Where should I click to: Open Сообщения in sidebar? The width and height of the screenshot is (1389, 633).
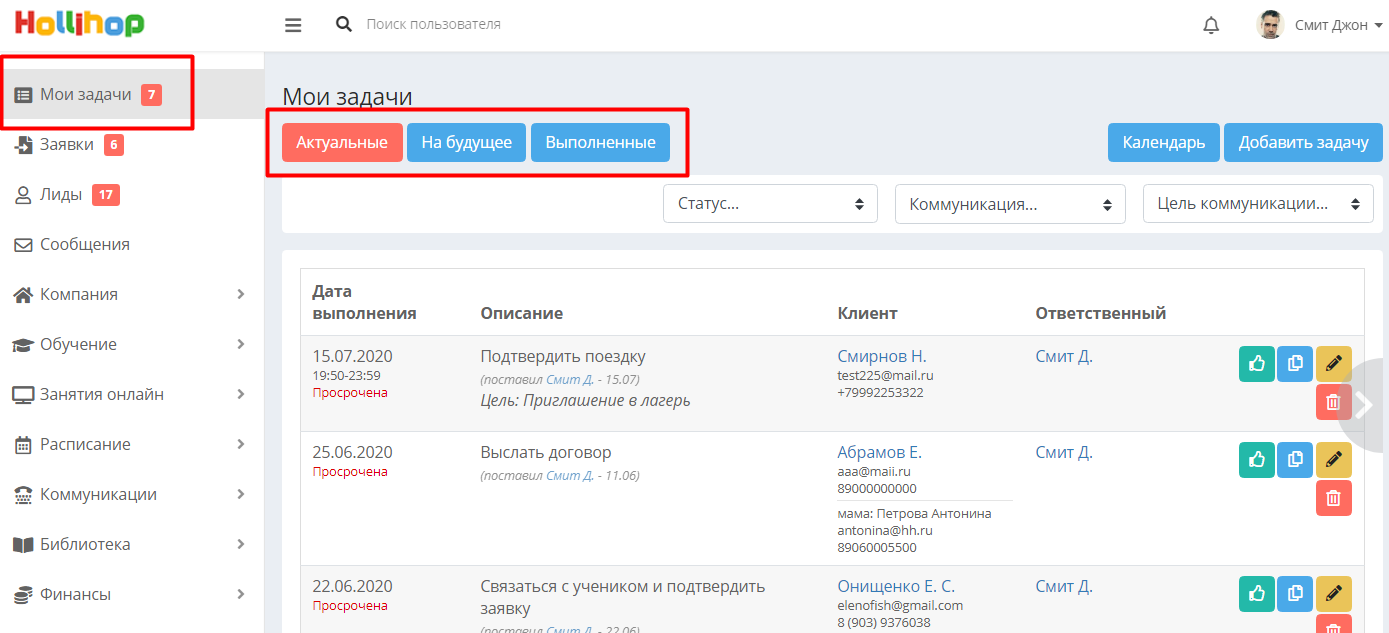click(132, 244)
